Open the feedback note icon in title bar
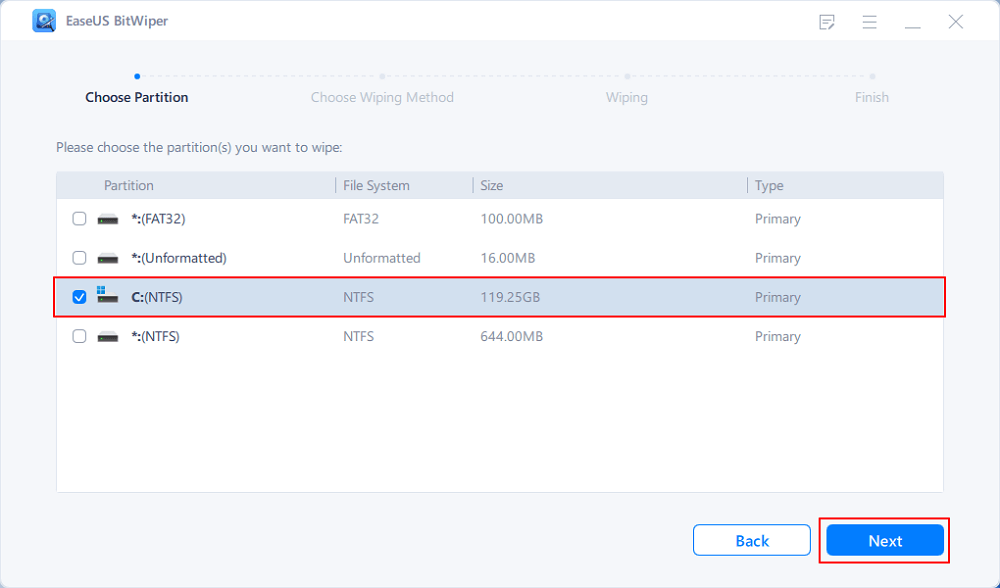Image resolution: width=1000 pixels, height=588 pixels. (x=826, y=22)
